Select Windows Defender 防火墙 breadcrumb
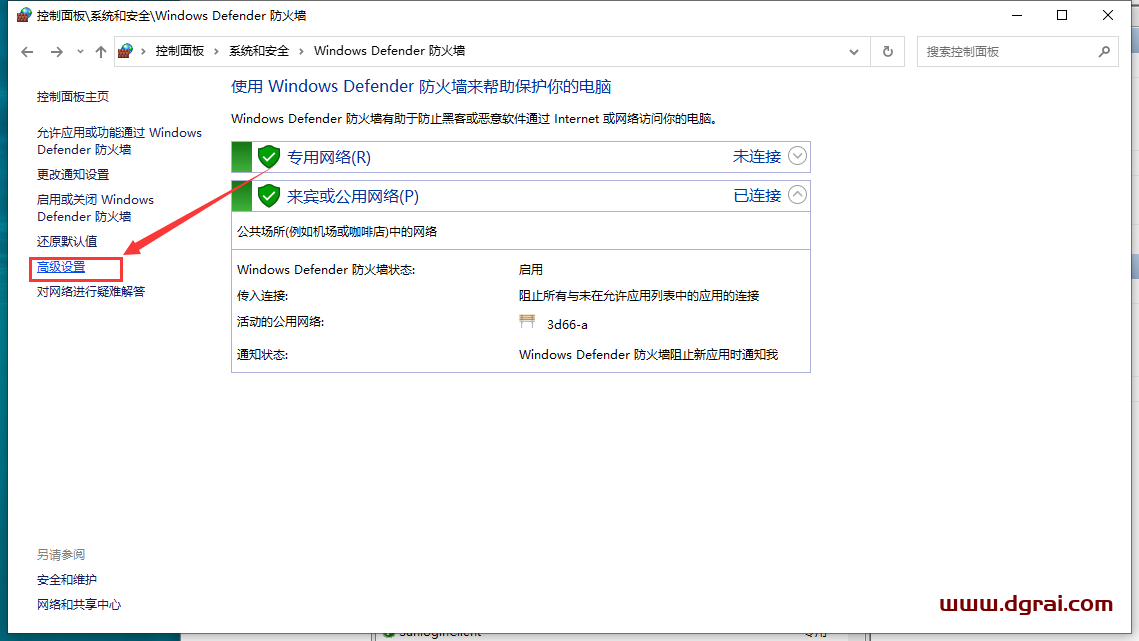 point(389,51)
